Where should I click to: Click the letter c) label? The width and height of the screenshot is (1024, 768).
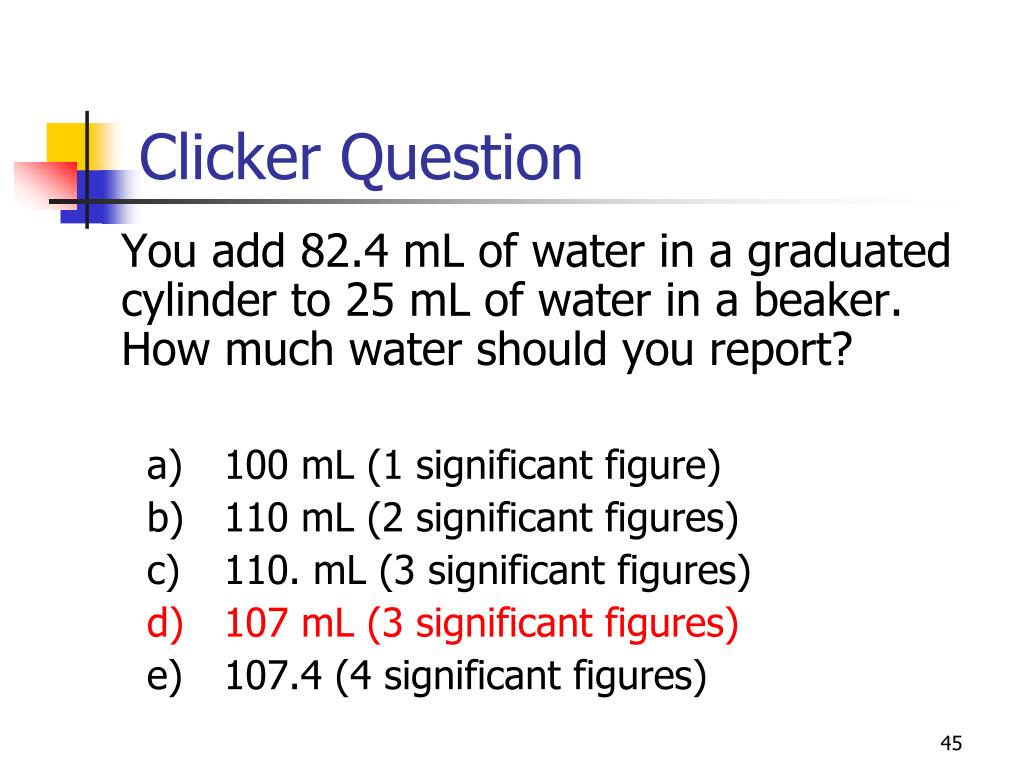[163, 572]
